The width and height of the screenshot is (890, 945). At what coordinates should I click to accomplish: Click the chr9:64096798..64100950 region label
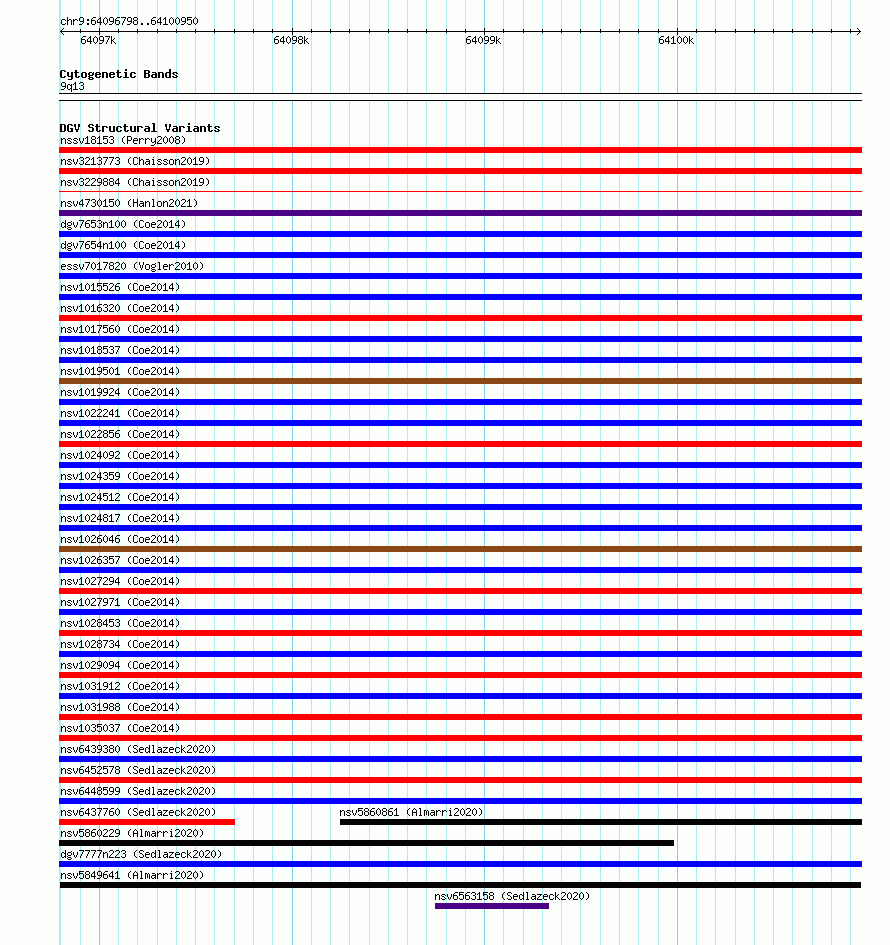(129, 21)
